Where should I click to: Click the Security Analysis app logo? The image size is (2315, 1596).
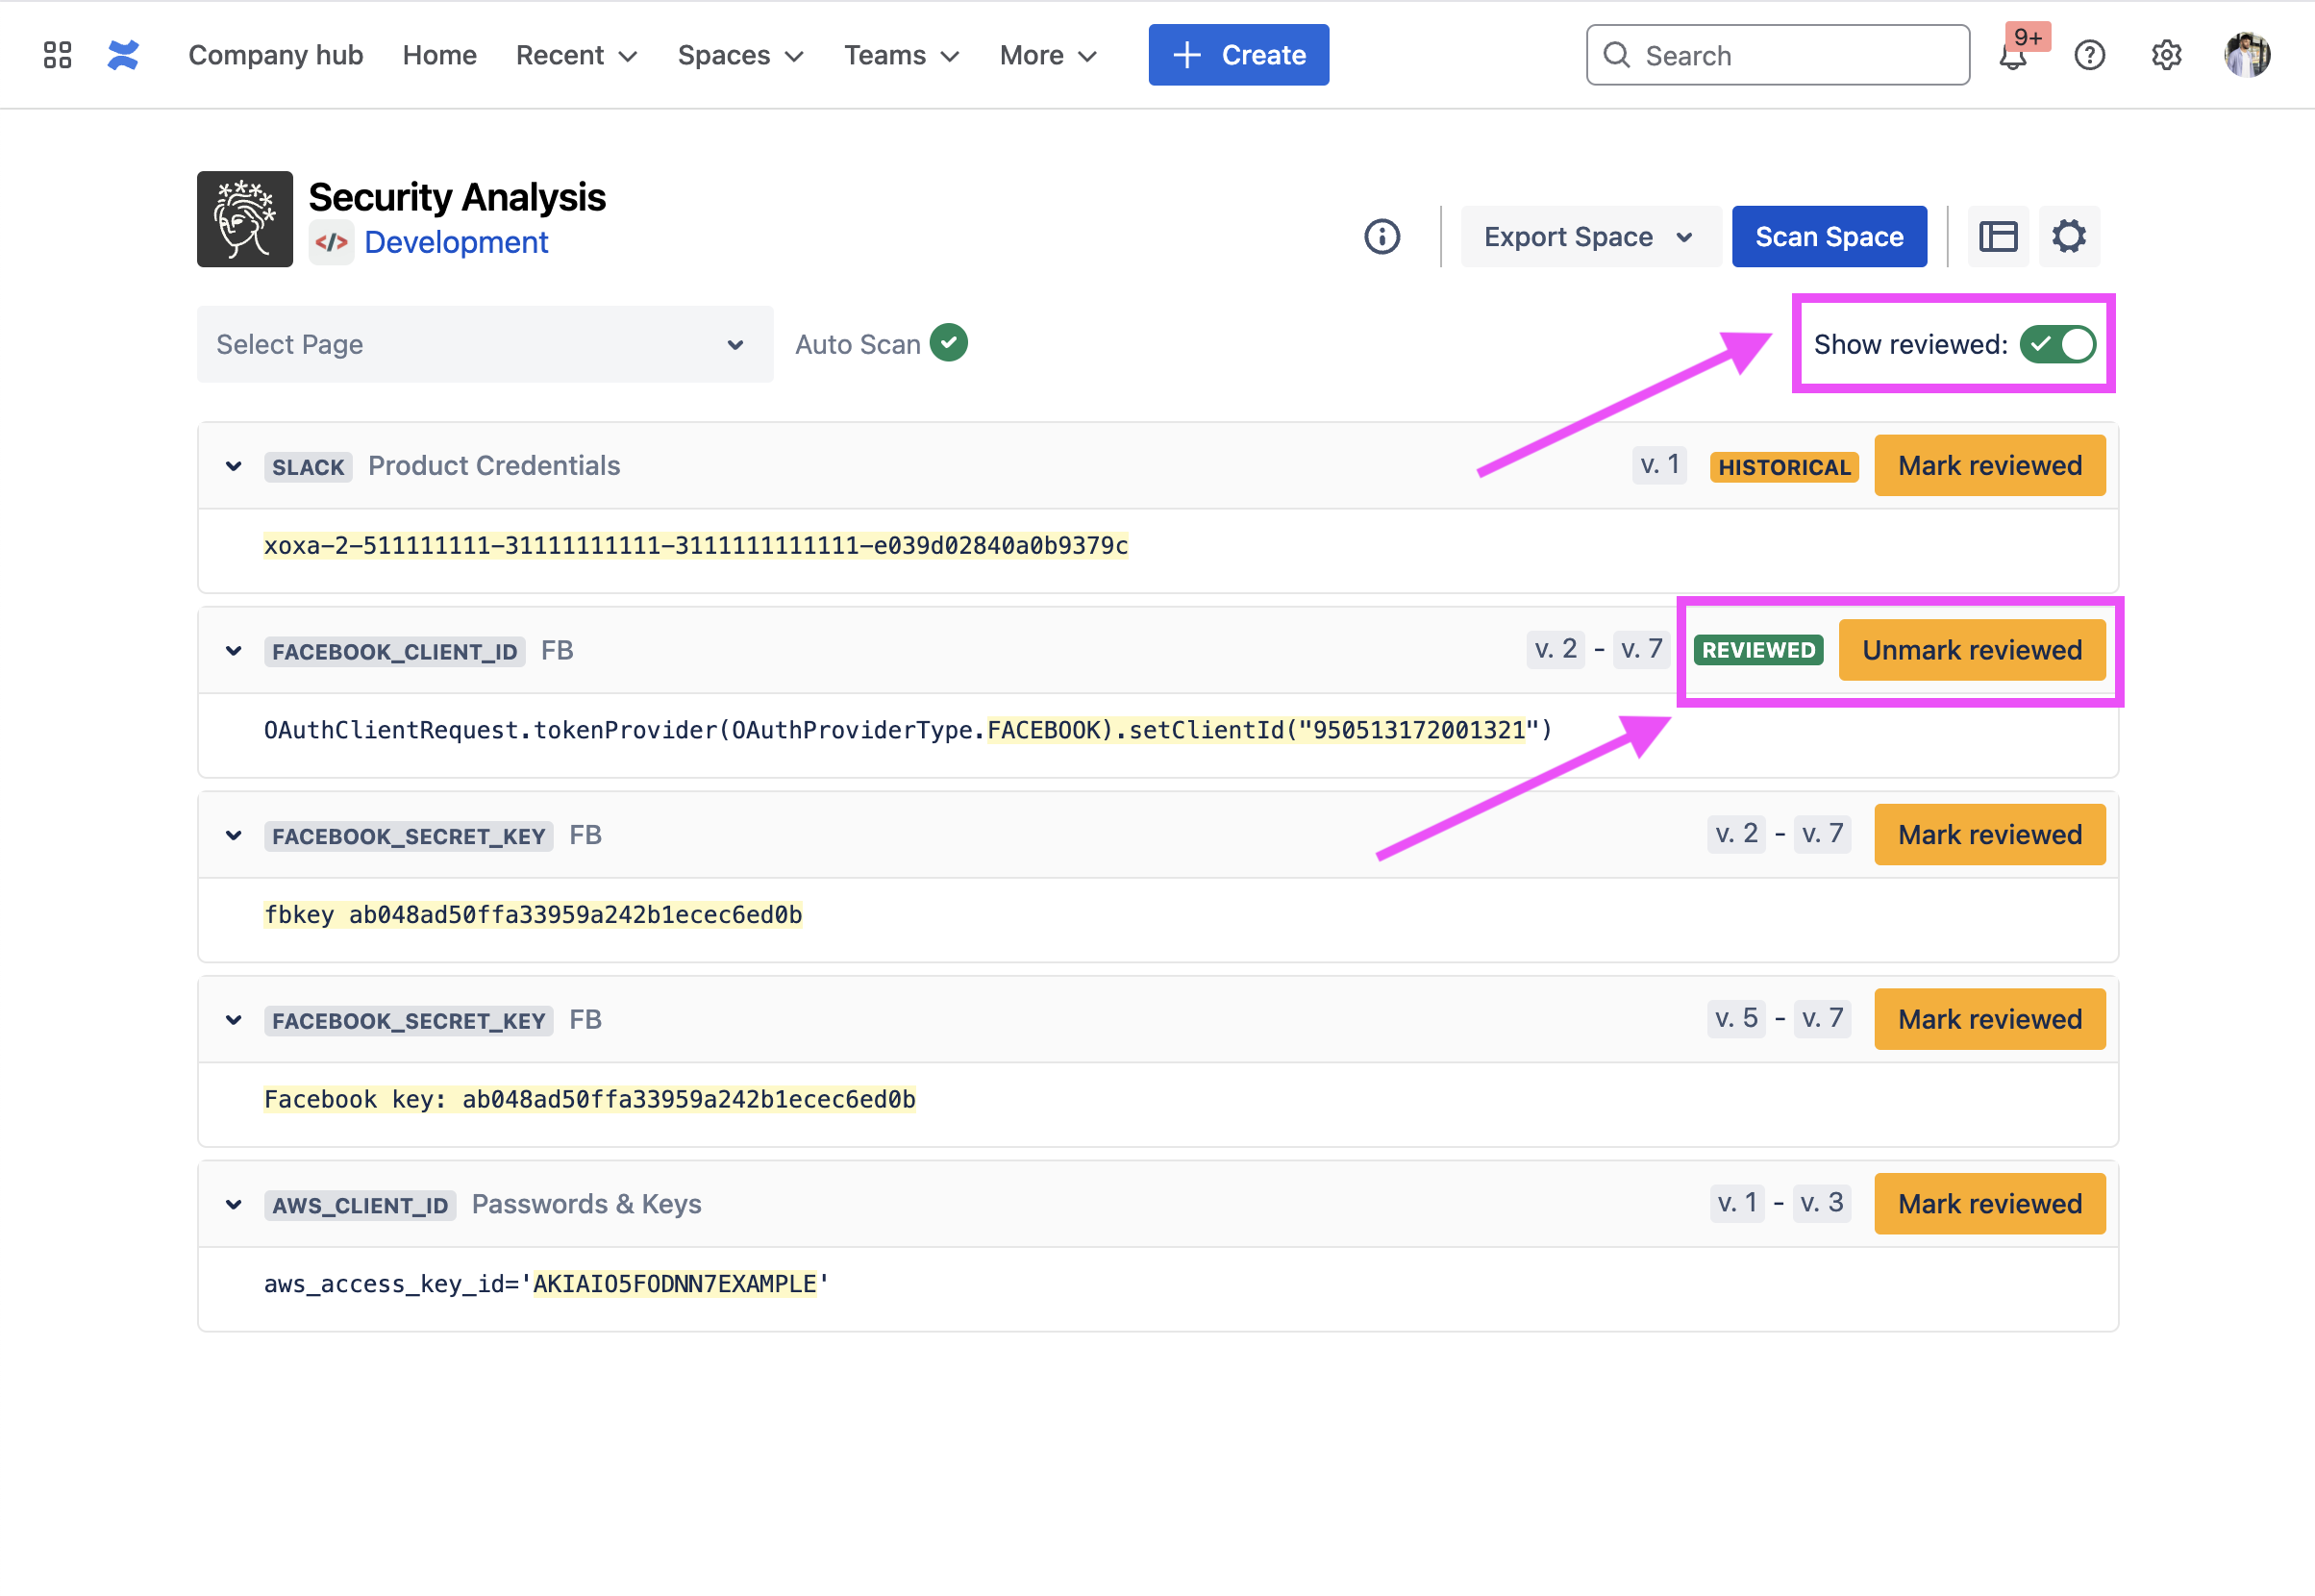pos(245,219)
